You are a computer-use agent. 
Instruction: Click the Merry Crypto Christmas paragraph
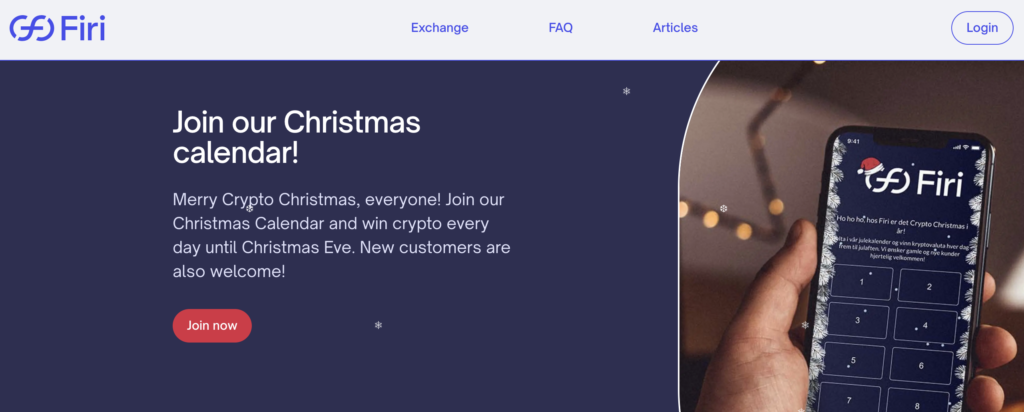(342, 236)
